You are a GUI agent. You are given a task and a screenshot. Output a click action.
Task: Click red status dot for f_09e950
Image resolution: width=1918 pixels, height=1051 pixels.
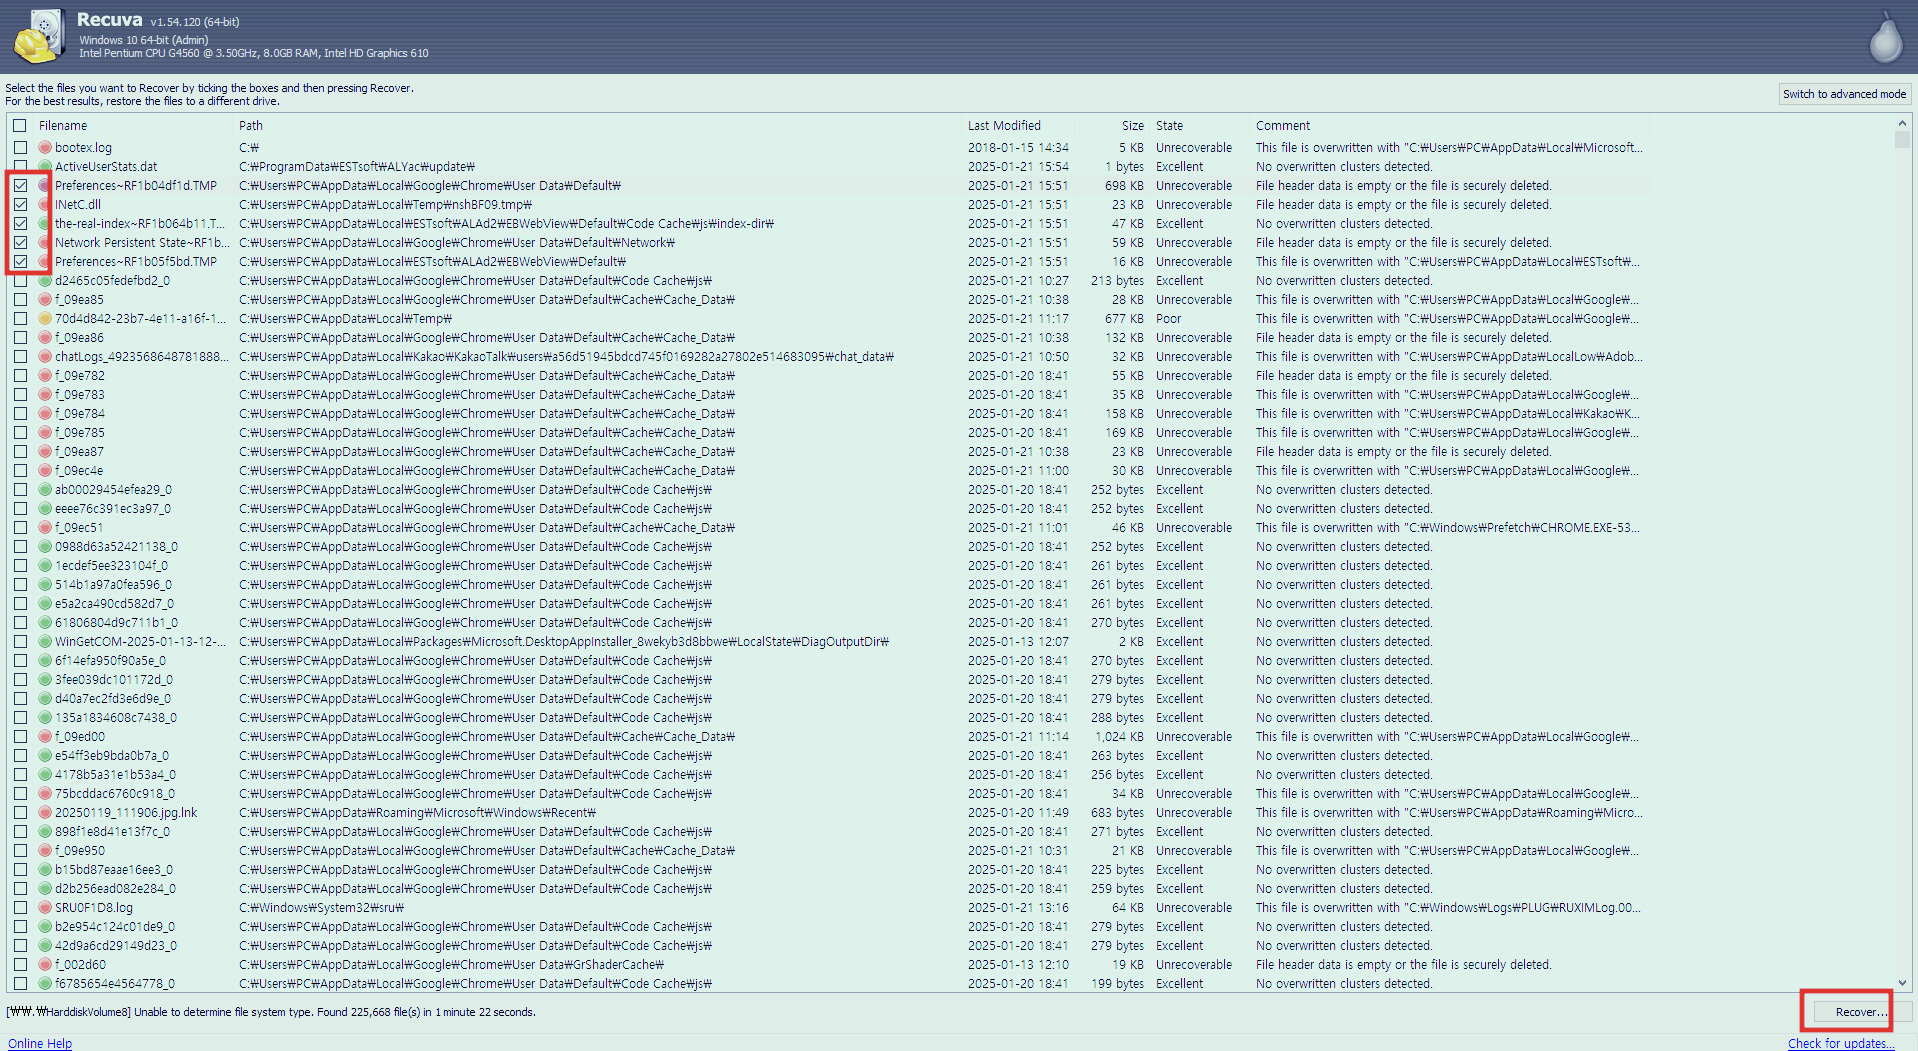tap(45, 851)
